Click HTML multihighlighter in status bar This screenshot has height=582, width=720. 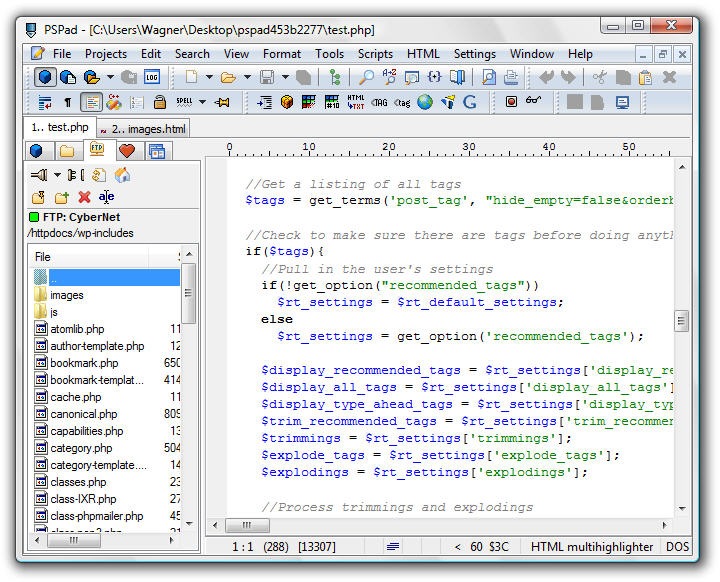tap(591, 547)
